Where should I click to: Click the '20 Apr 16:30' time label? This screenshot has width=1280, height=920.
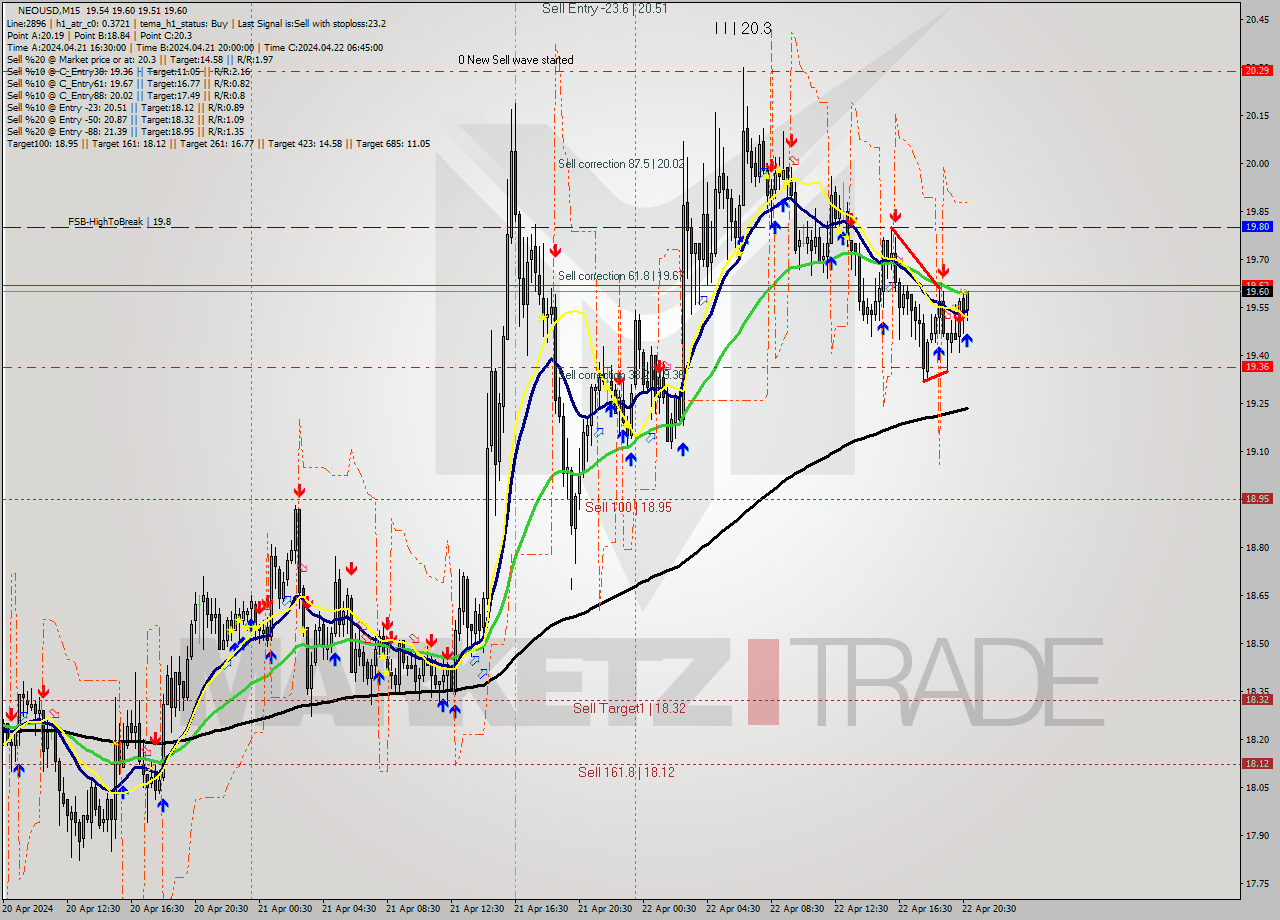click(156, 909)
